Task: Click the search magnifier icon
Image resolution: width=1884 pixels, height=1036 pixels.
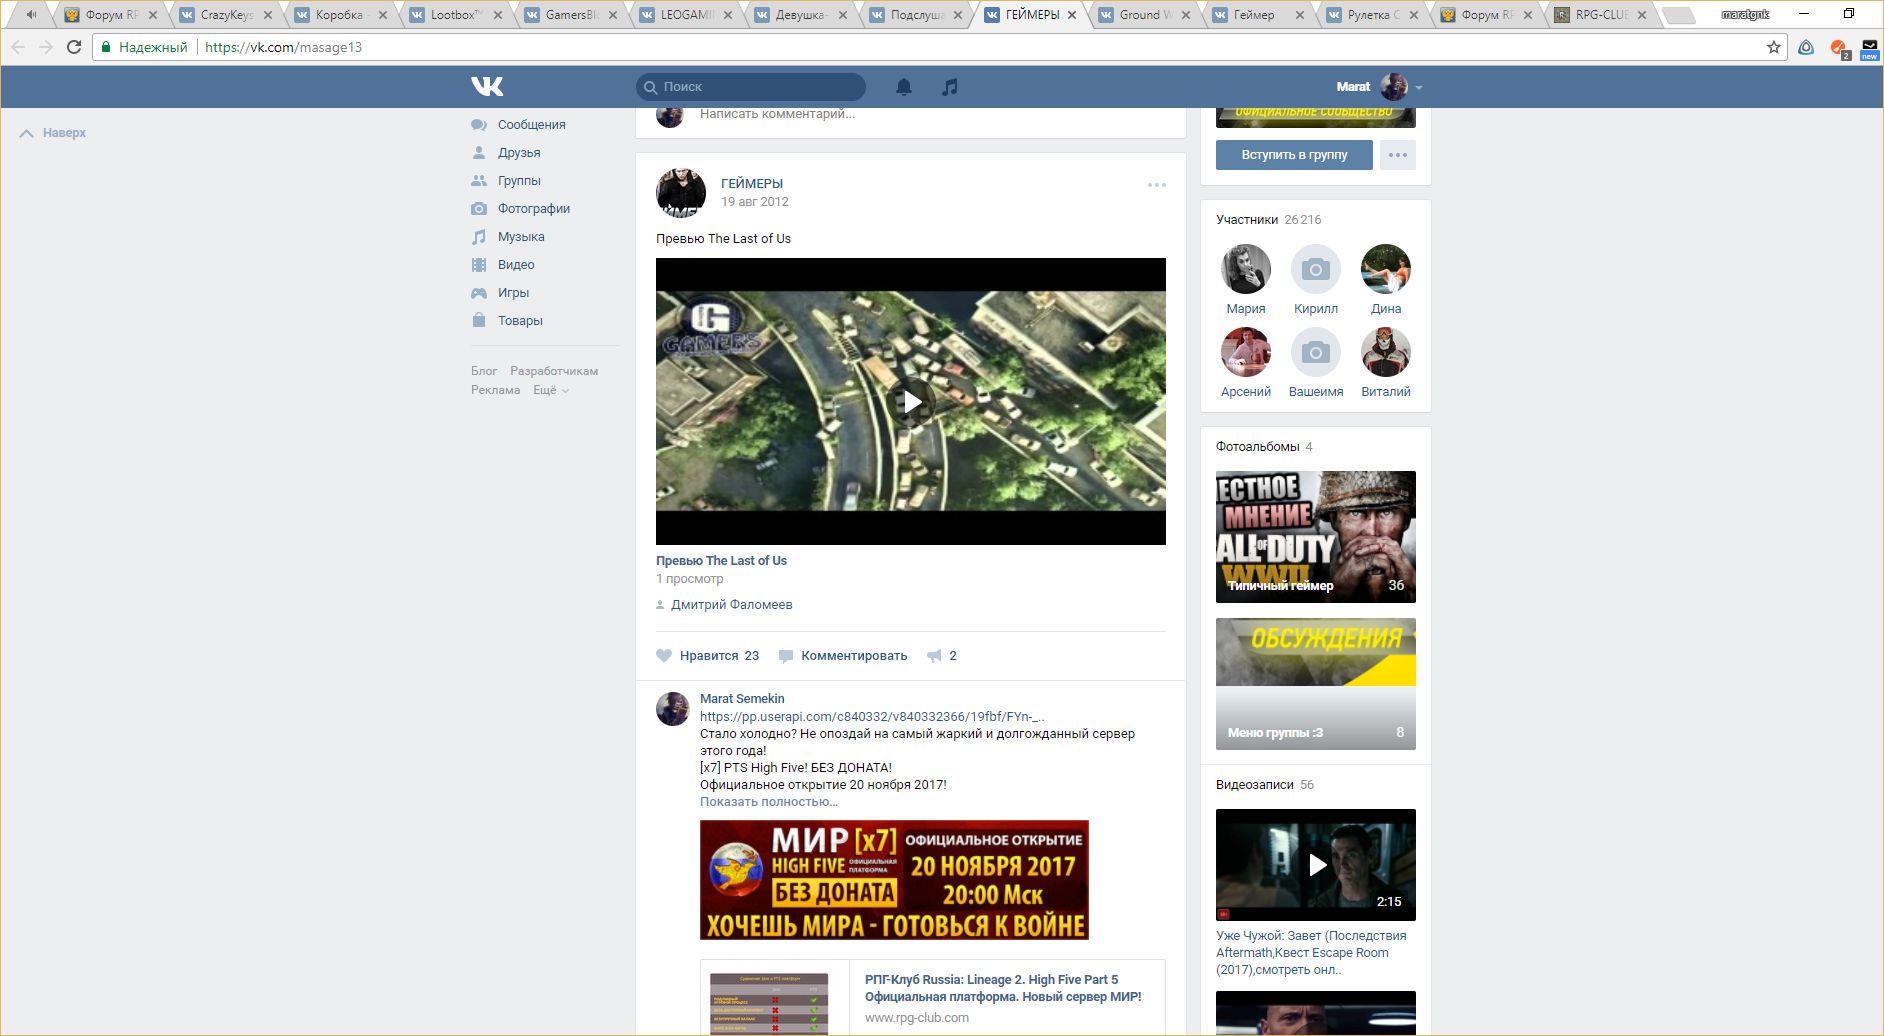Action: click(650, 87)
